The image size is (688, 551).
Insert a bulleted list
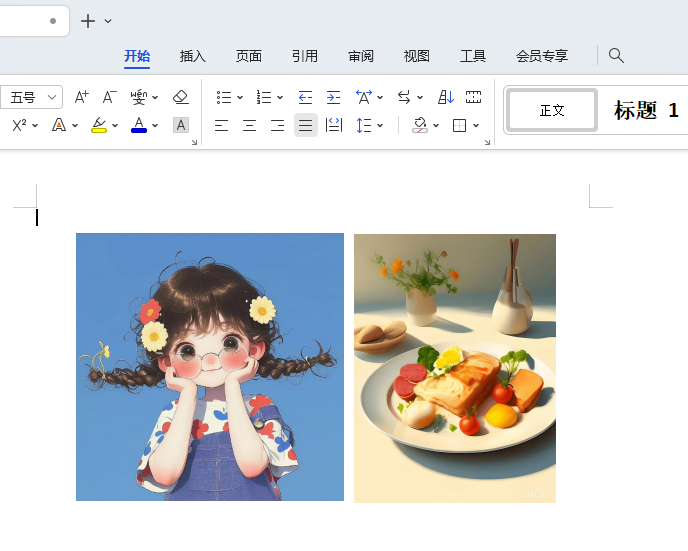coord(224,97)
